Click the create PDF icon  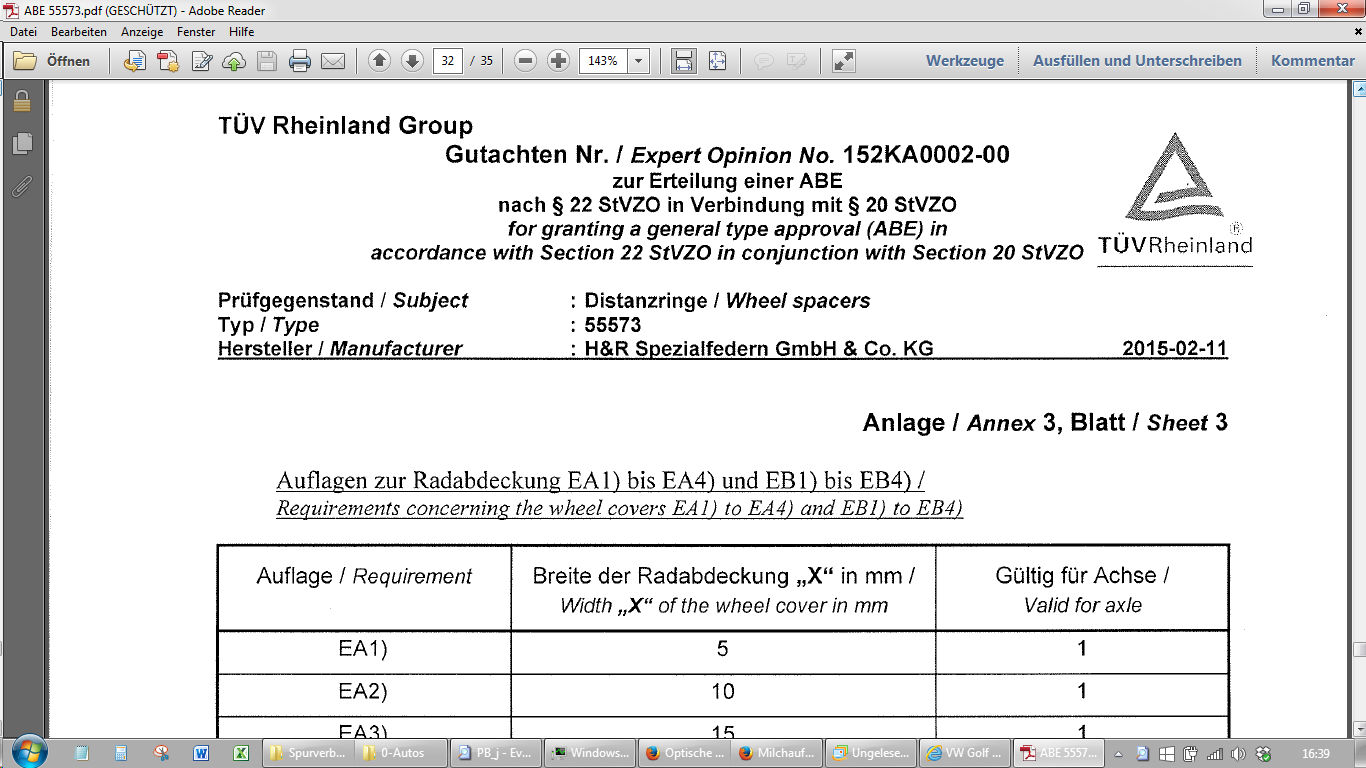click(168, 61)
